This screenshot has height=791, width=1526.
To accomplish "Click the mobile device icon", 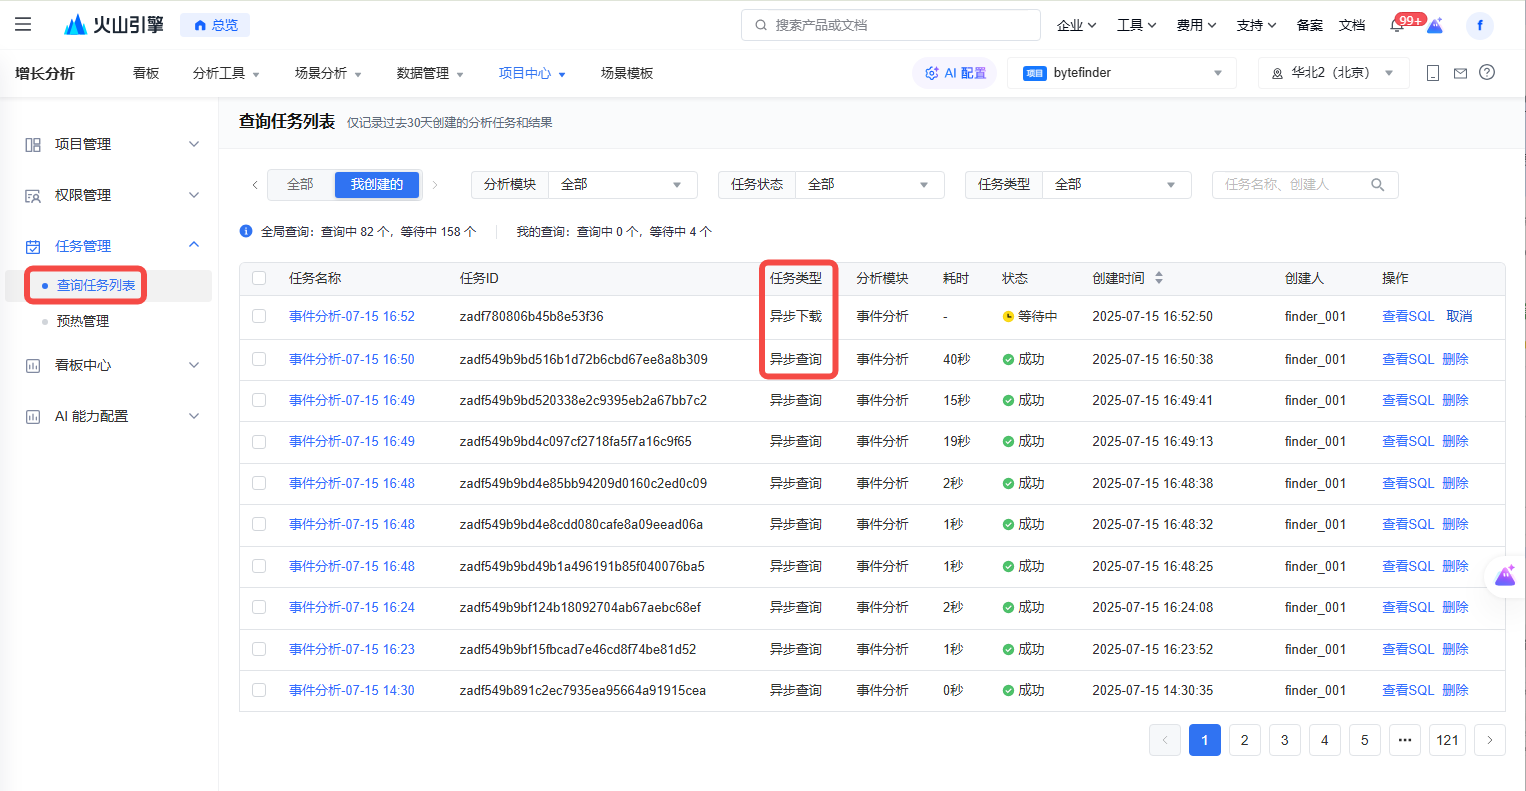I will pyautogui.click(x=1433, y=73).
